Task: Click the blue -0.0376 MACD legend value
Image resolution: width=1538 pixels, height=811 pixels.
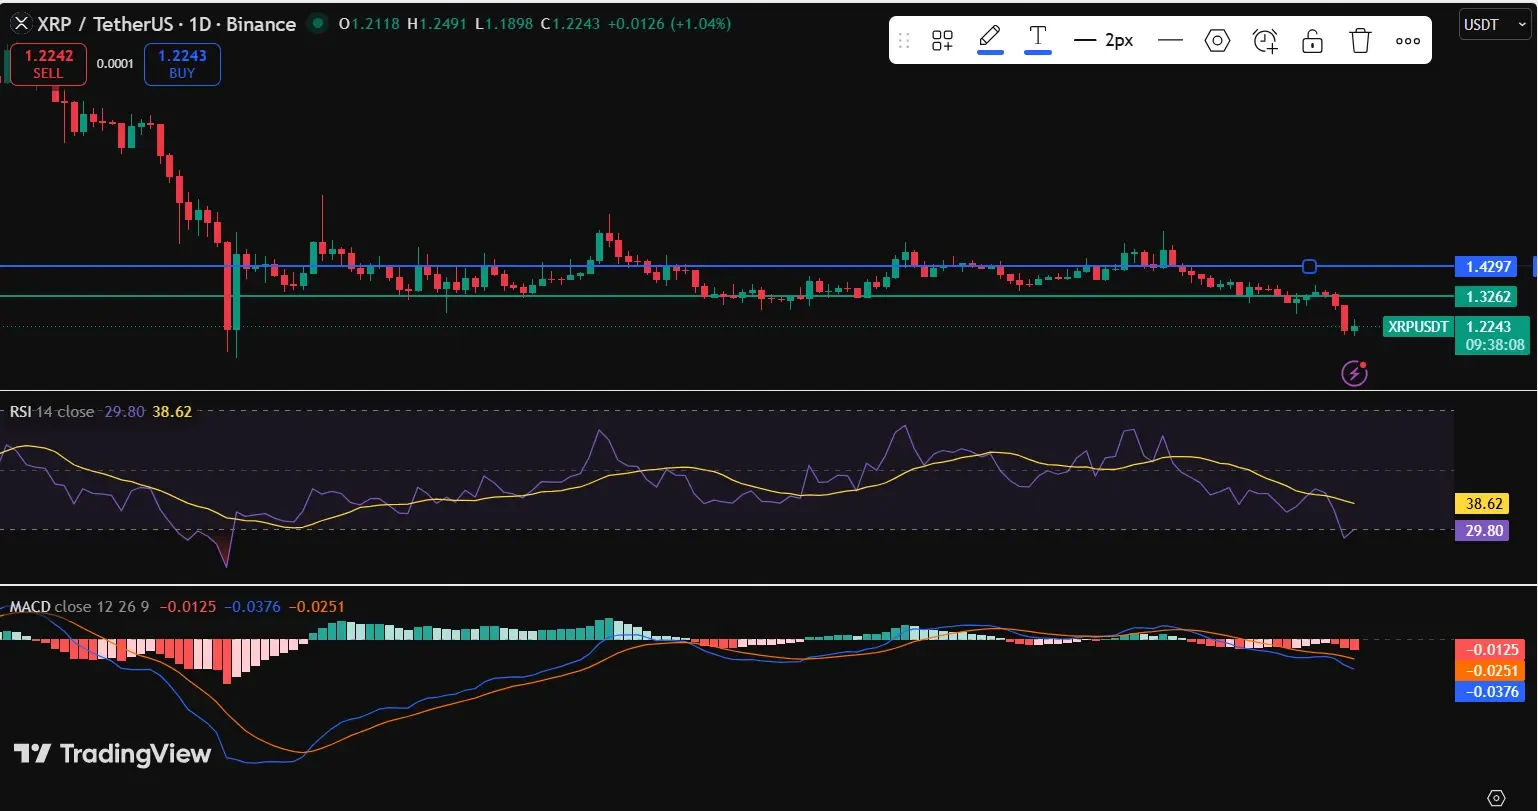Action: [253, 606]
